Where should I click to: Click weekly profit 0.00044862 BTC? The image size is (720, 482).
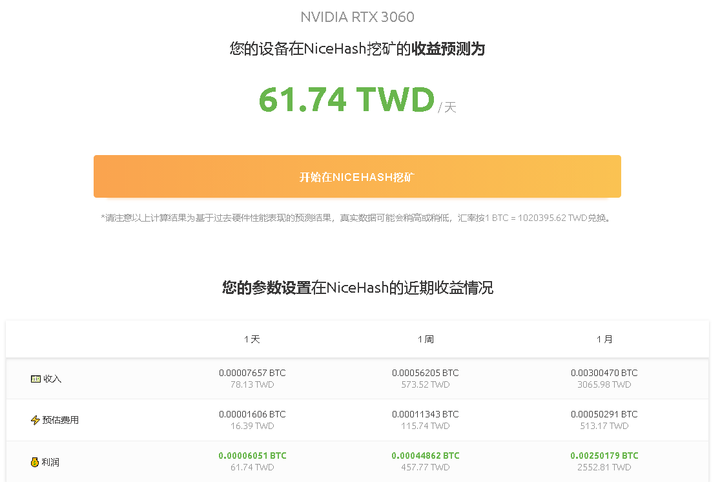point(425,455)
